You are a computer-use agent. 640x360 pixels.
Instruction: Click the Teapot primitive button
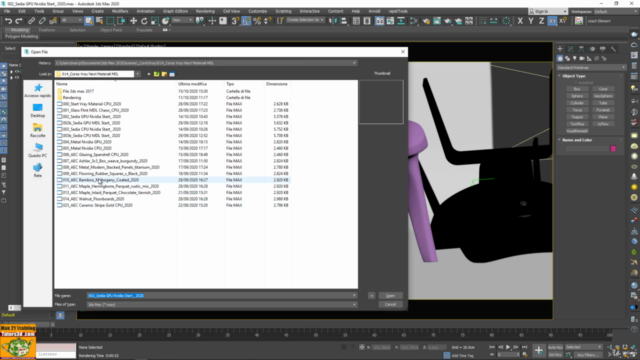[x=577, y=117]
